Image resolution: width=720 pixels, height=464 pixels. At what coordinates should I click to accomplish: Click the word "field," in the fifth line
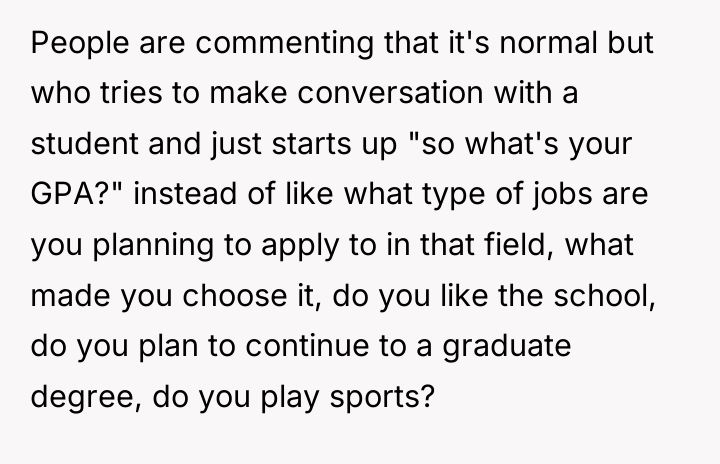point(519,245)
